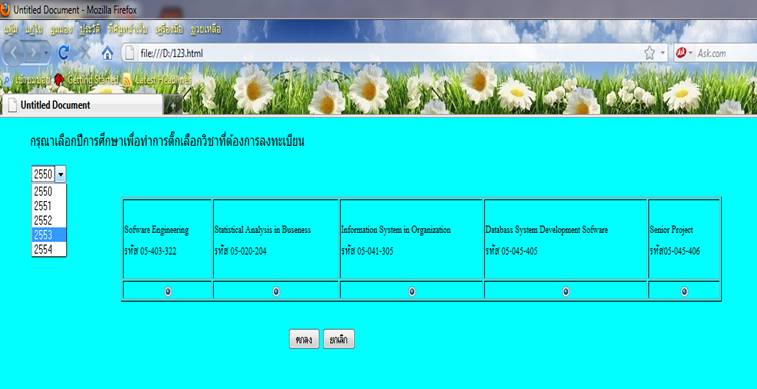The width and height of the screenshot is (757, 389).
Task: Open the Getting Started bookmark
Action: pyautogui.click(x=86, y=79)
